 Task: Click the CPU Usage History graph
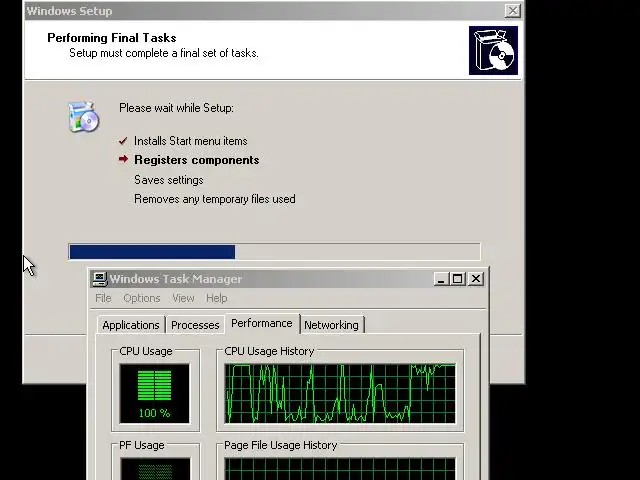pos(340,393)
